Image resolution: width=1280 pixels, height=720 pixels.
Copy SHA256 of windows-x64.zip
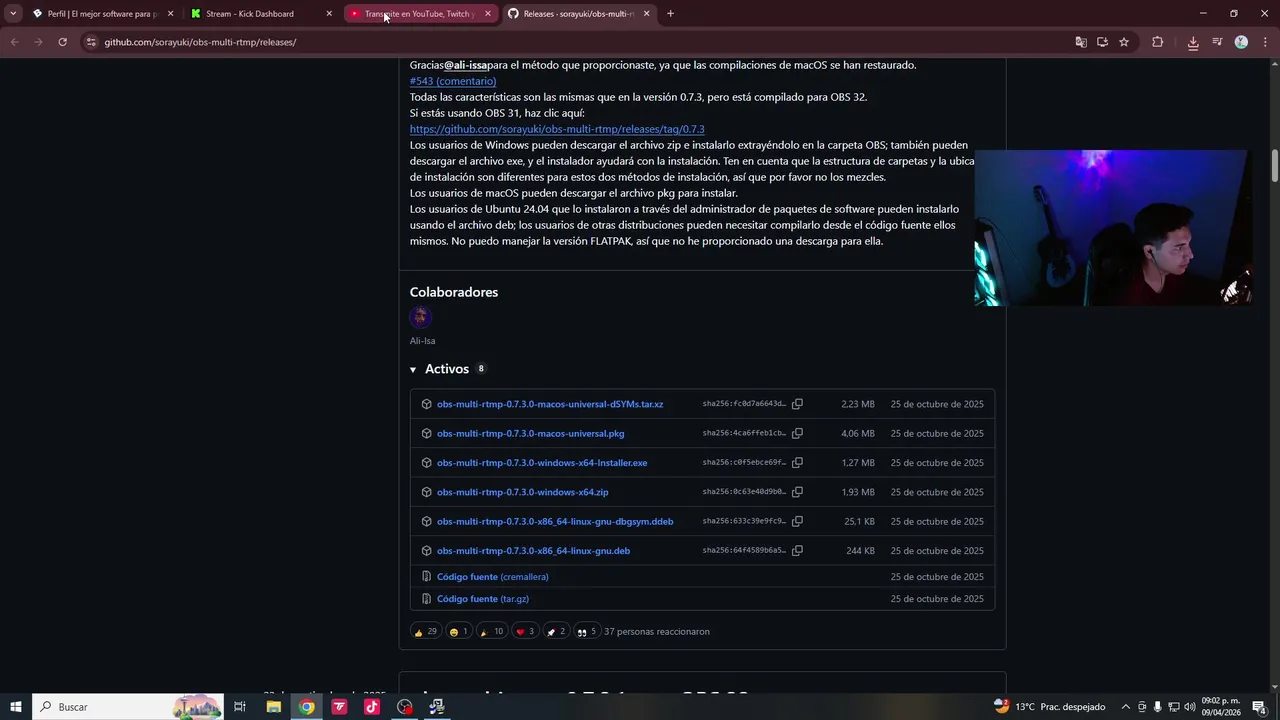pos(797,492)
